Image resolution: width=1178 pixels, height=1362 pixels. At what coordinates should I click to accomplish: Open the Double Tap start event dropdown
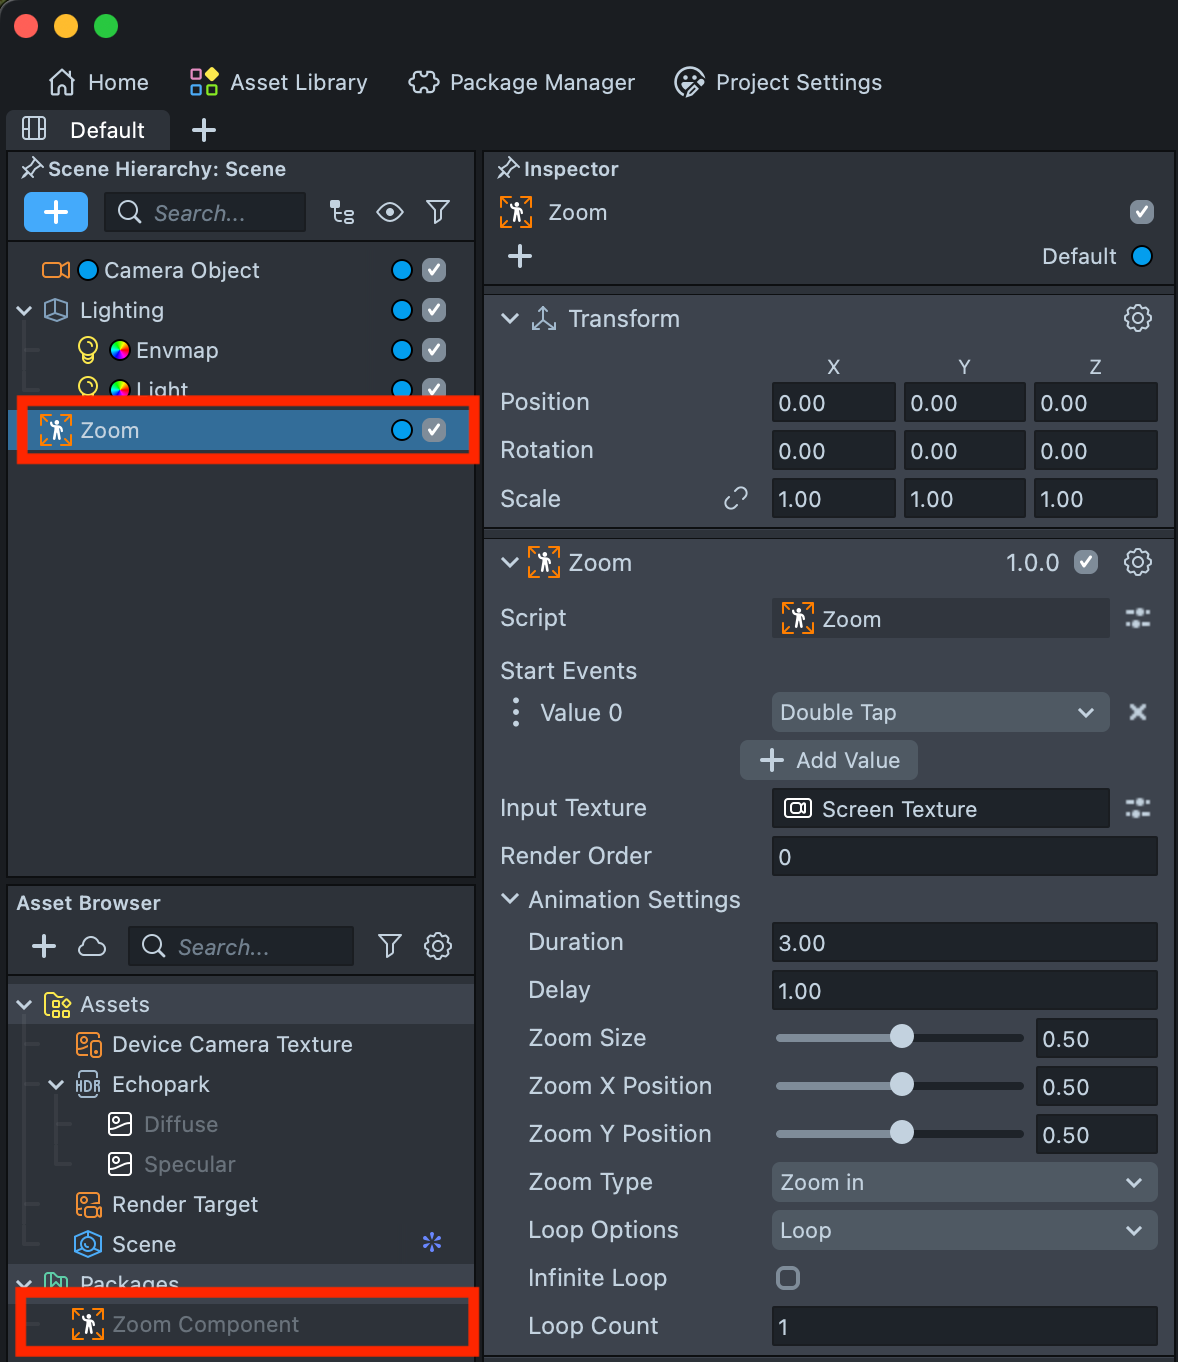pos(939,712)
